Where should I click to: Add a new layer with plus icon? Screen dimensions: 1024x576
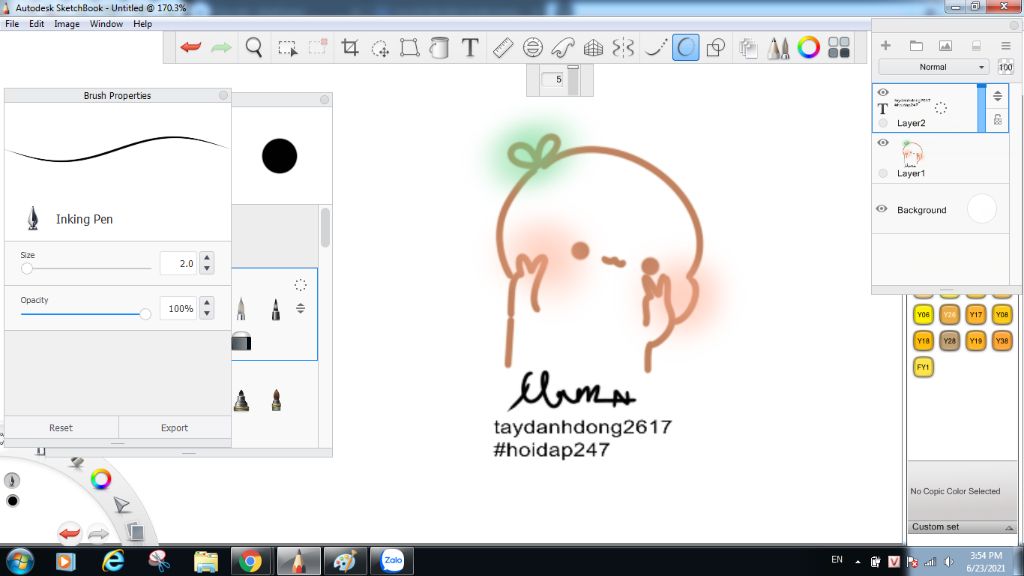point(886,45)
